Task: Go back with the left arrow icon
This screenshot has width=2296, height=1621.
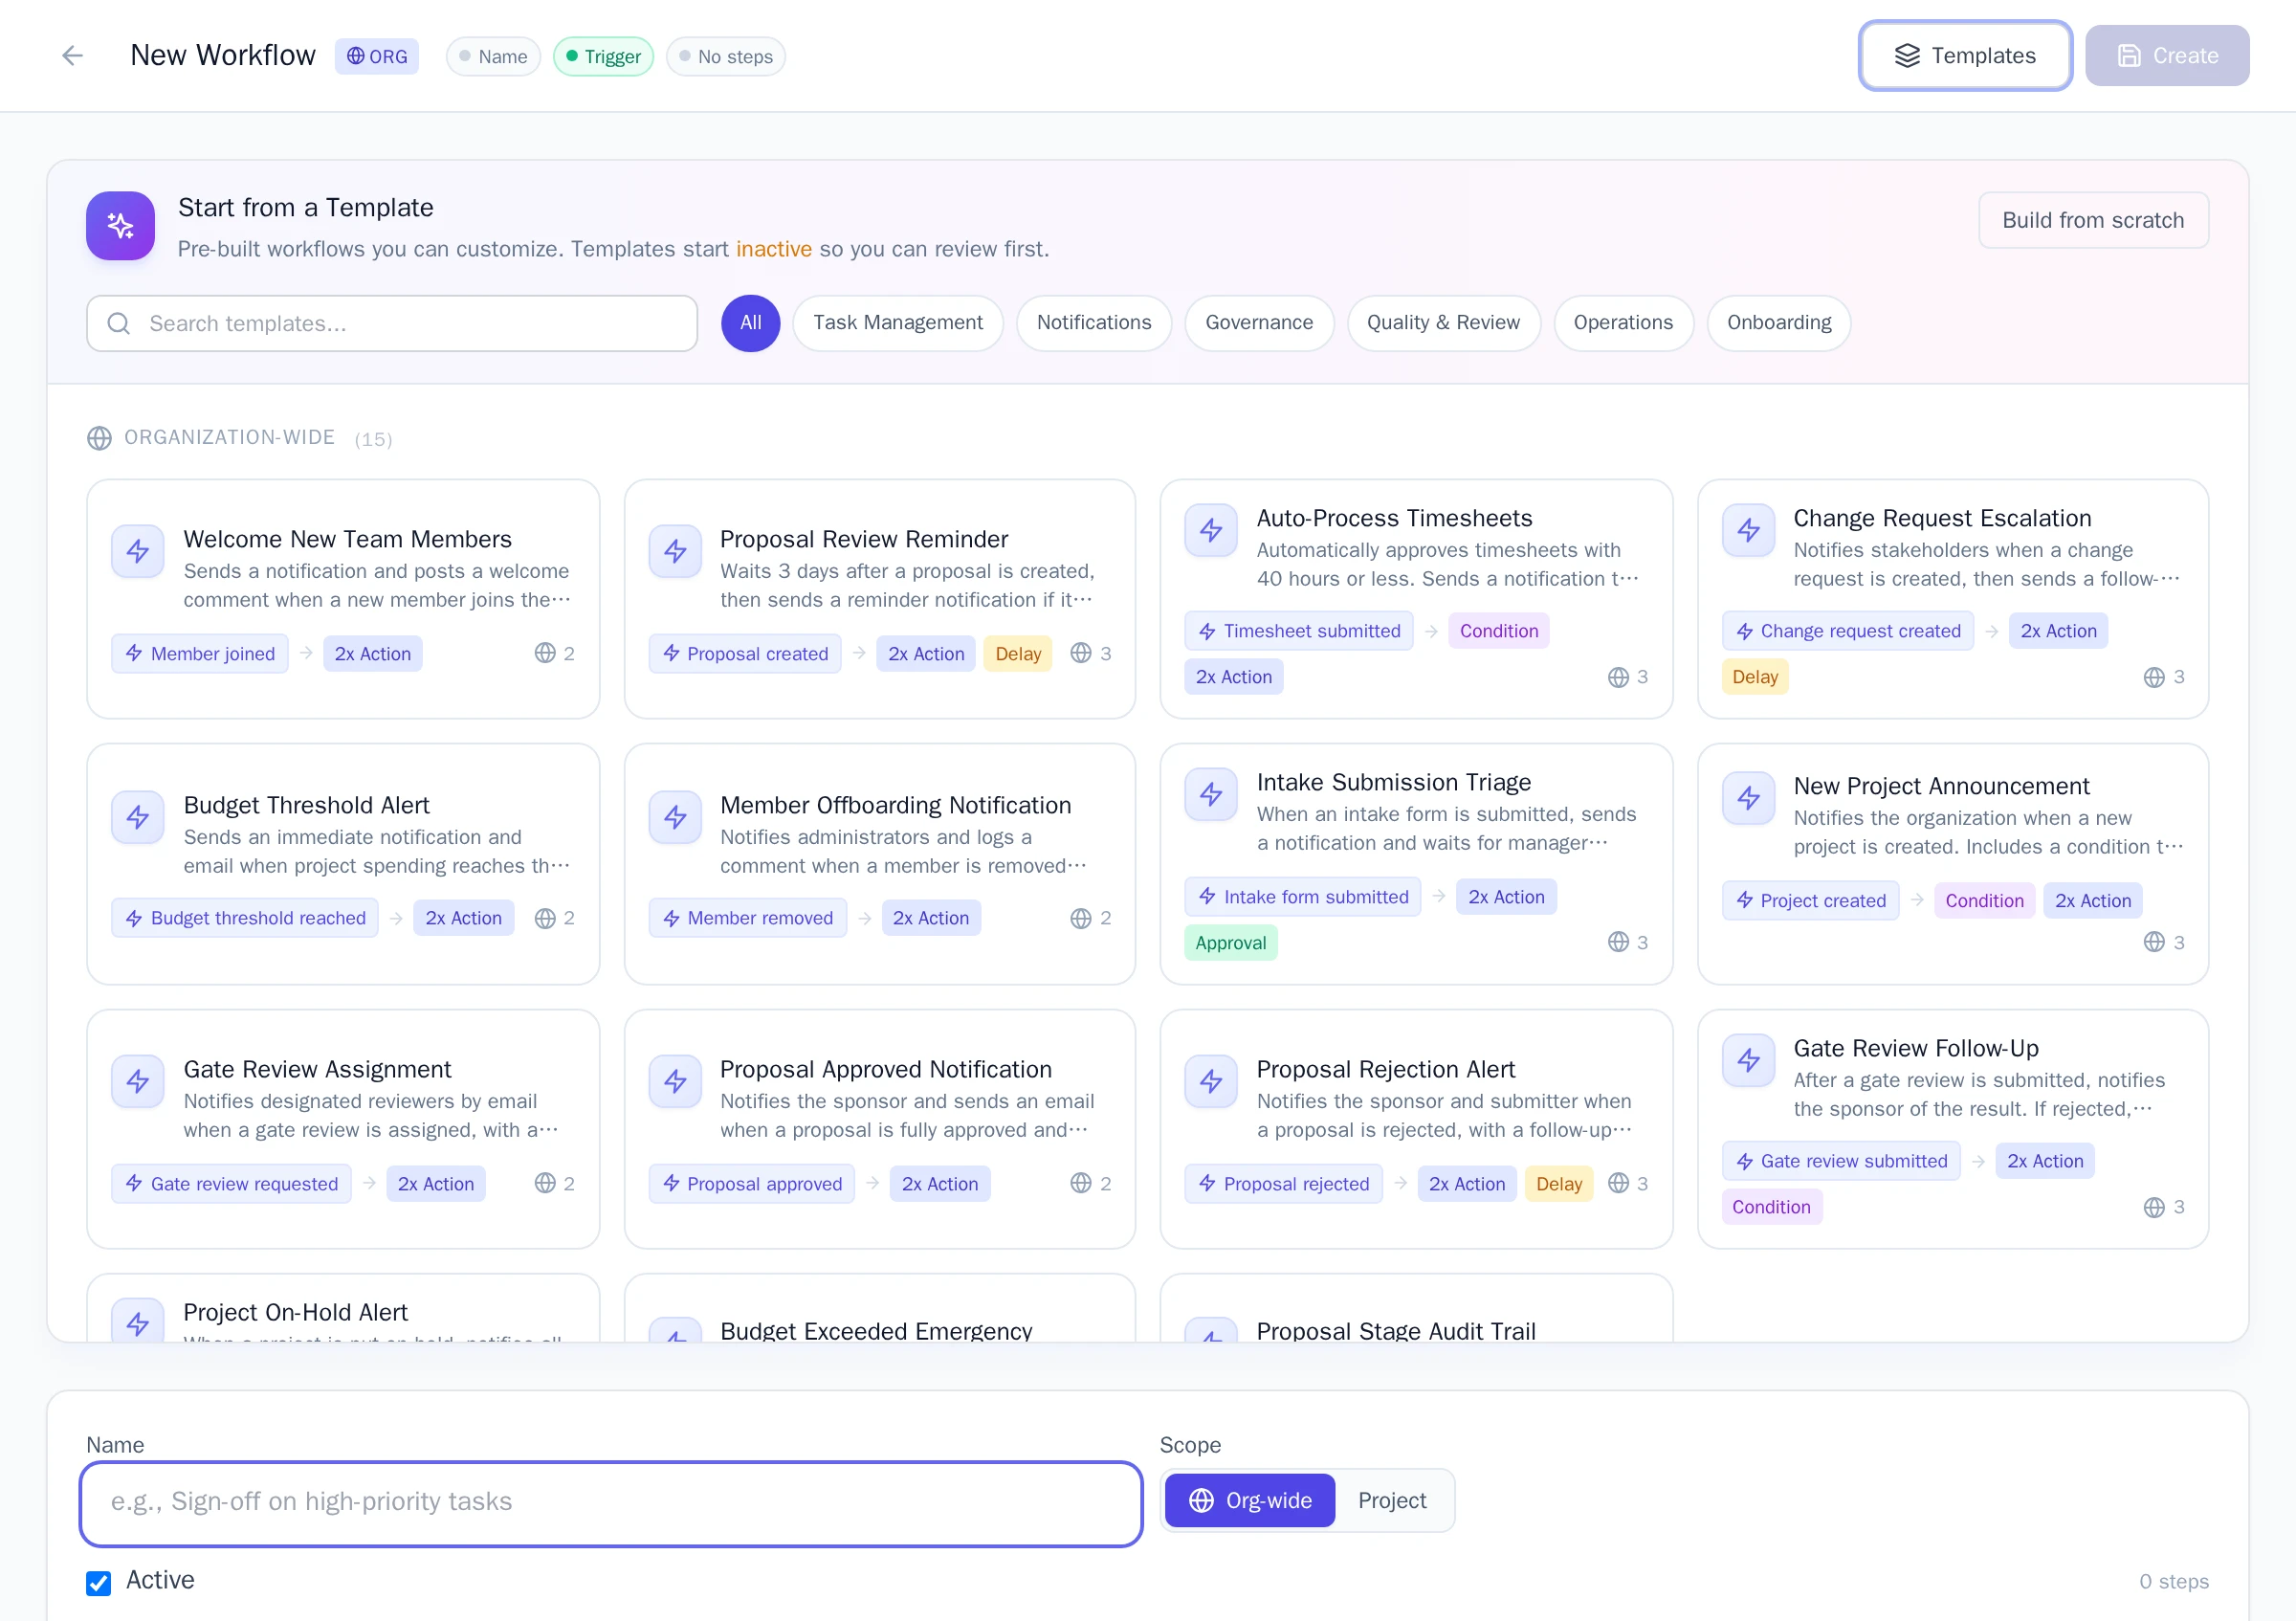Action: coord(72,56)
